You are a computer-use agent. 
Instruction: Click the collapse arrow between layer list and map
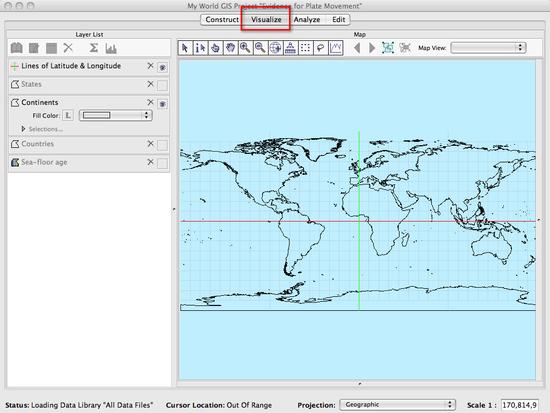pos(174,209)
